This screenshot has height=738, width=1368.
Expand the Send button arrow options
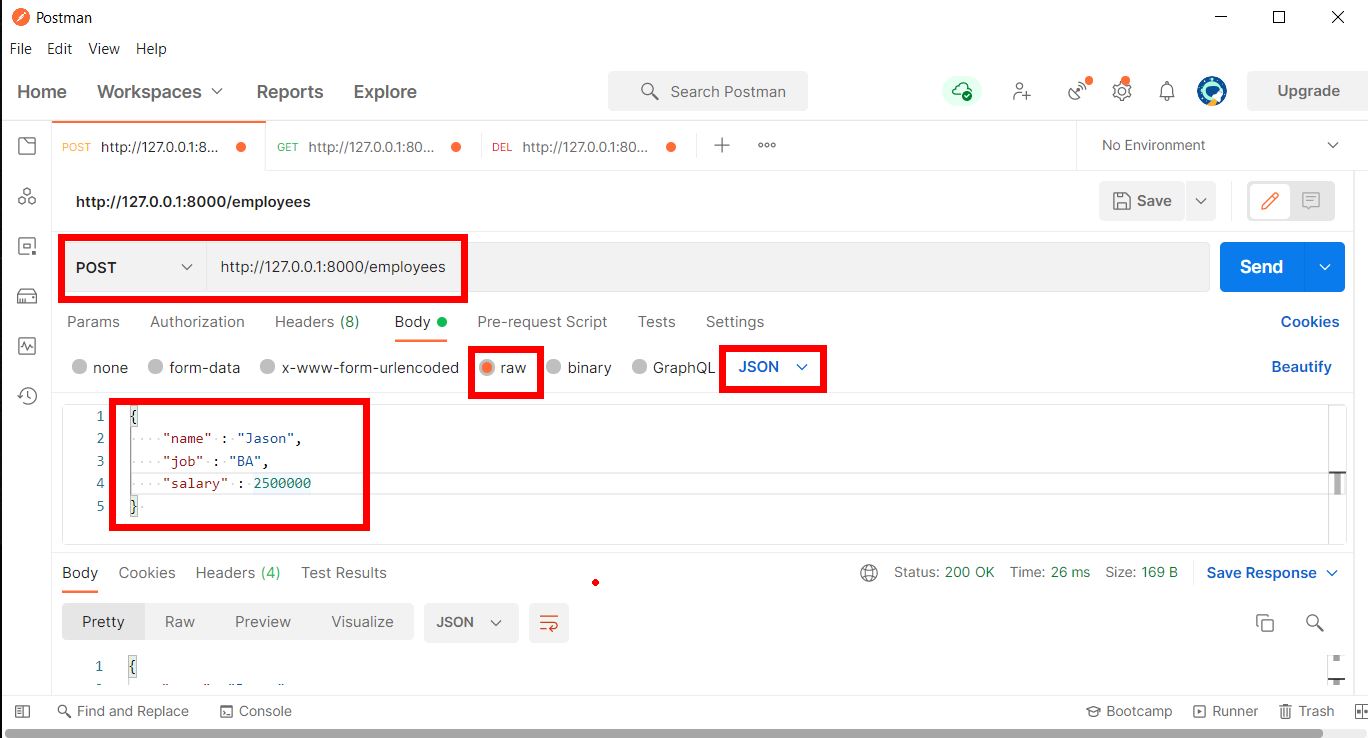pyautogui.click(x=1325, y=267)
